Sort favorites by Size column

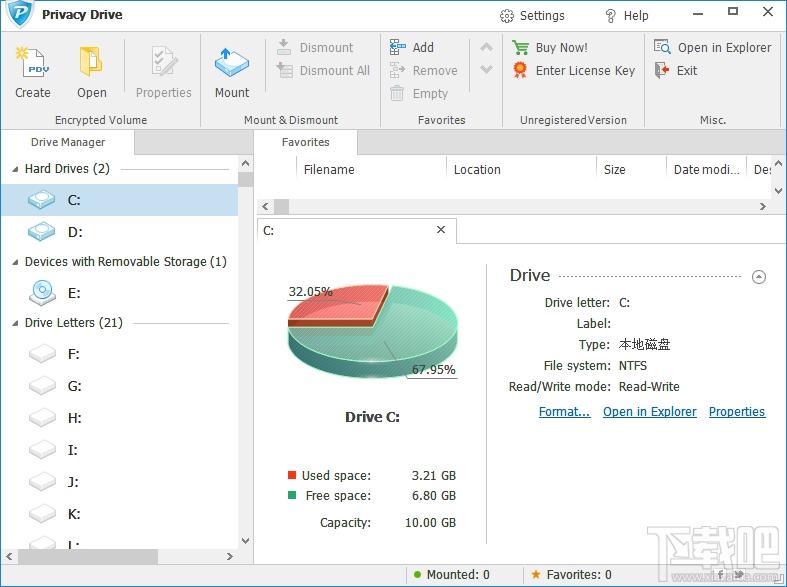(631, 170)
